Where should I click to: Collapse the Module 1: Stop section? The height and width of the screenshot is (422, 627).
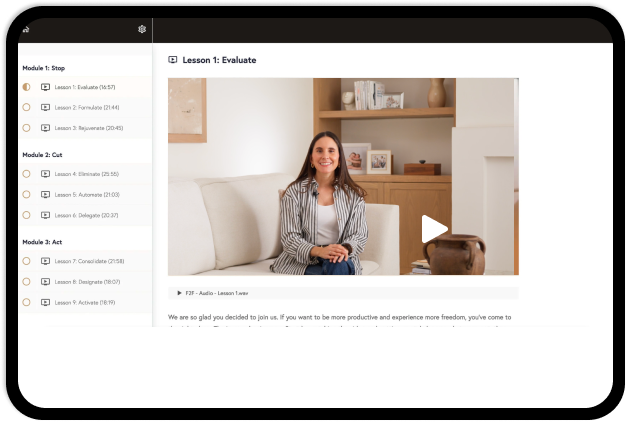[44, 68]
